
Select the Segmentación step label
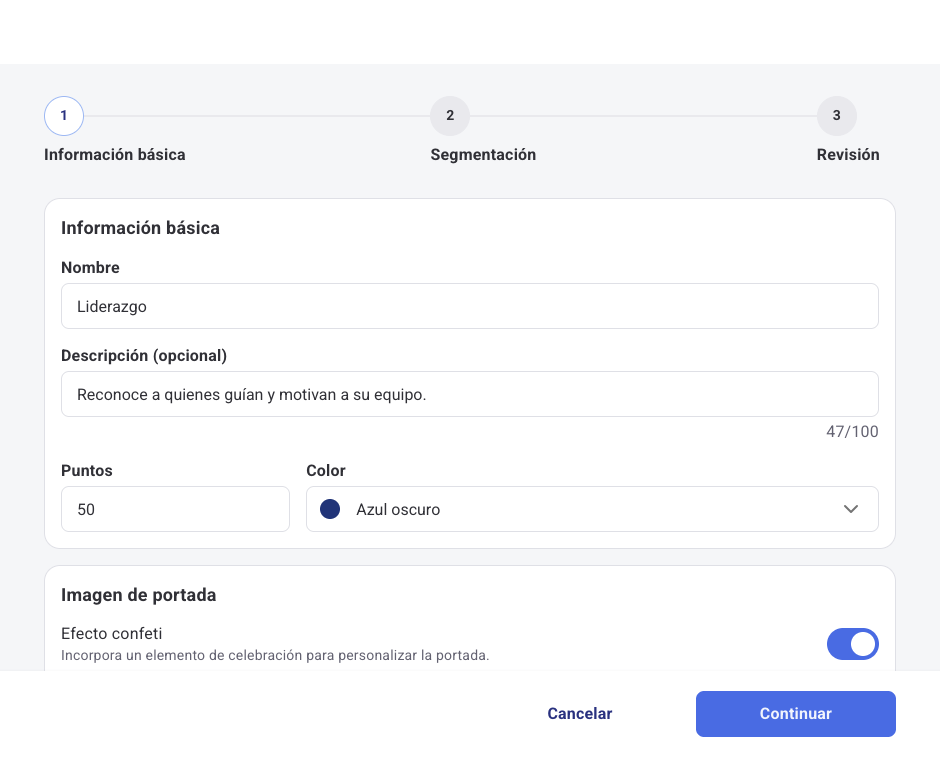pos(483,155)
